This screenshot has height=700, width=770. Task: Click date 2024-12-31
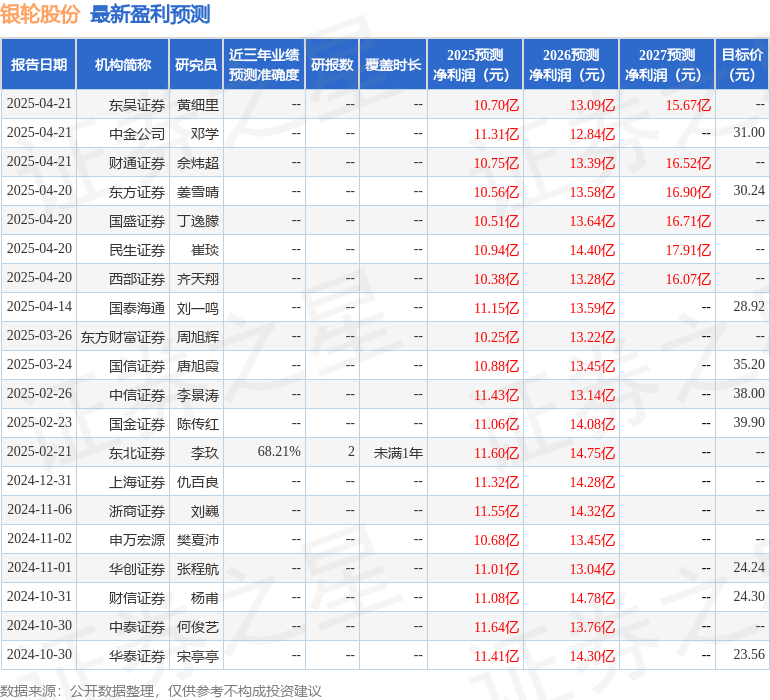coord(39,480)
